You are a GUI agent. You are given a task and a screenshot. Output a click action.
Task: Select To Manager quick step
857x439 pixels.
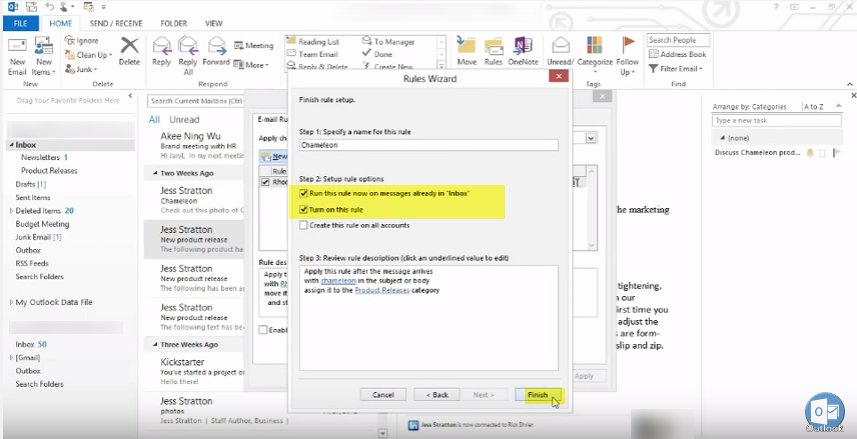[388, 42]
